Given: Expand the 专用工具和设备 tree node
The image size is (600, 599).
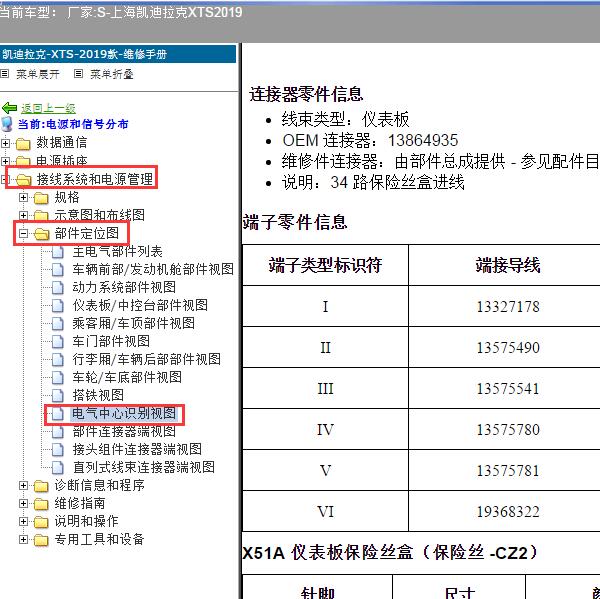Looking at the screenshot, I should (x=23, y=540).
